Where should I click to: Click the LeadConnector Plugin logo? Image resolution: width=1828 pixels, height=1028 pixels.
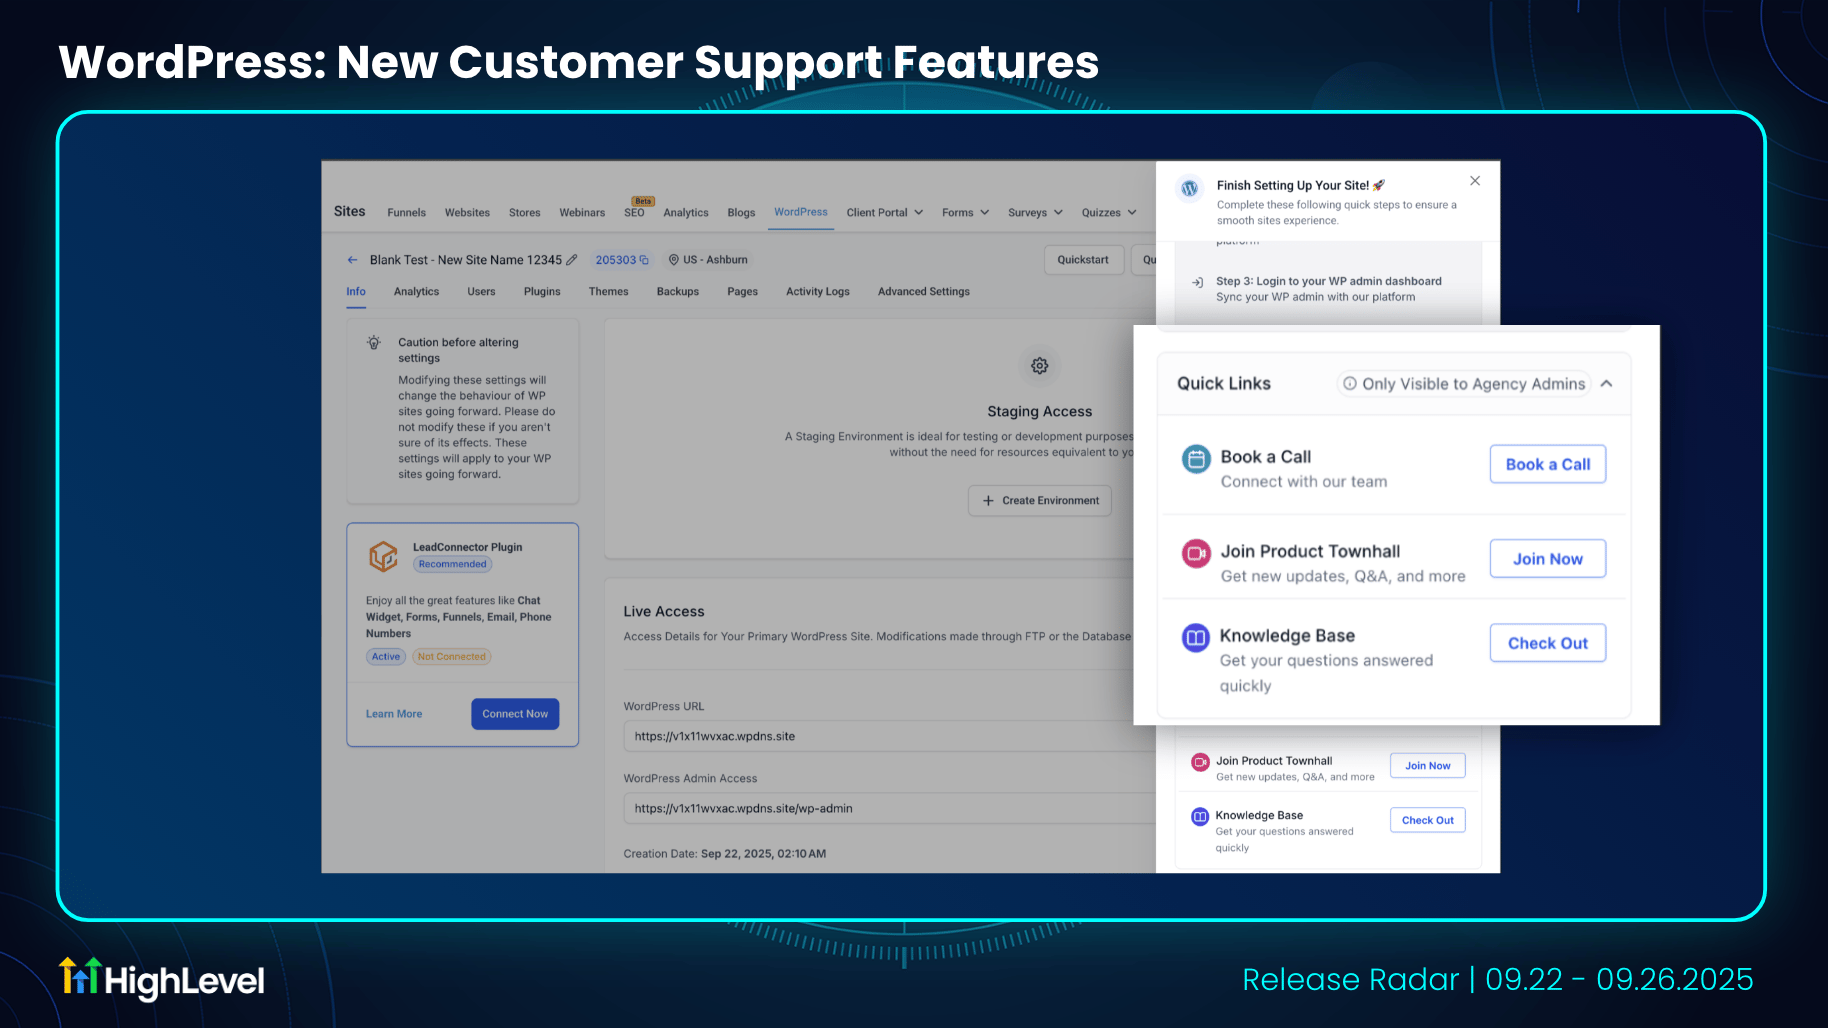tap(383, 556)
